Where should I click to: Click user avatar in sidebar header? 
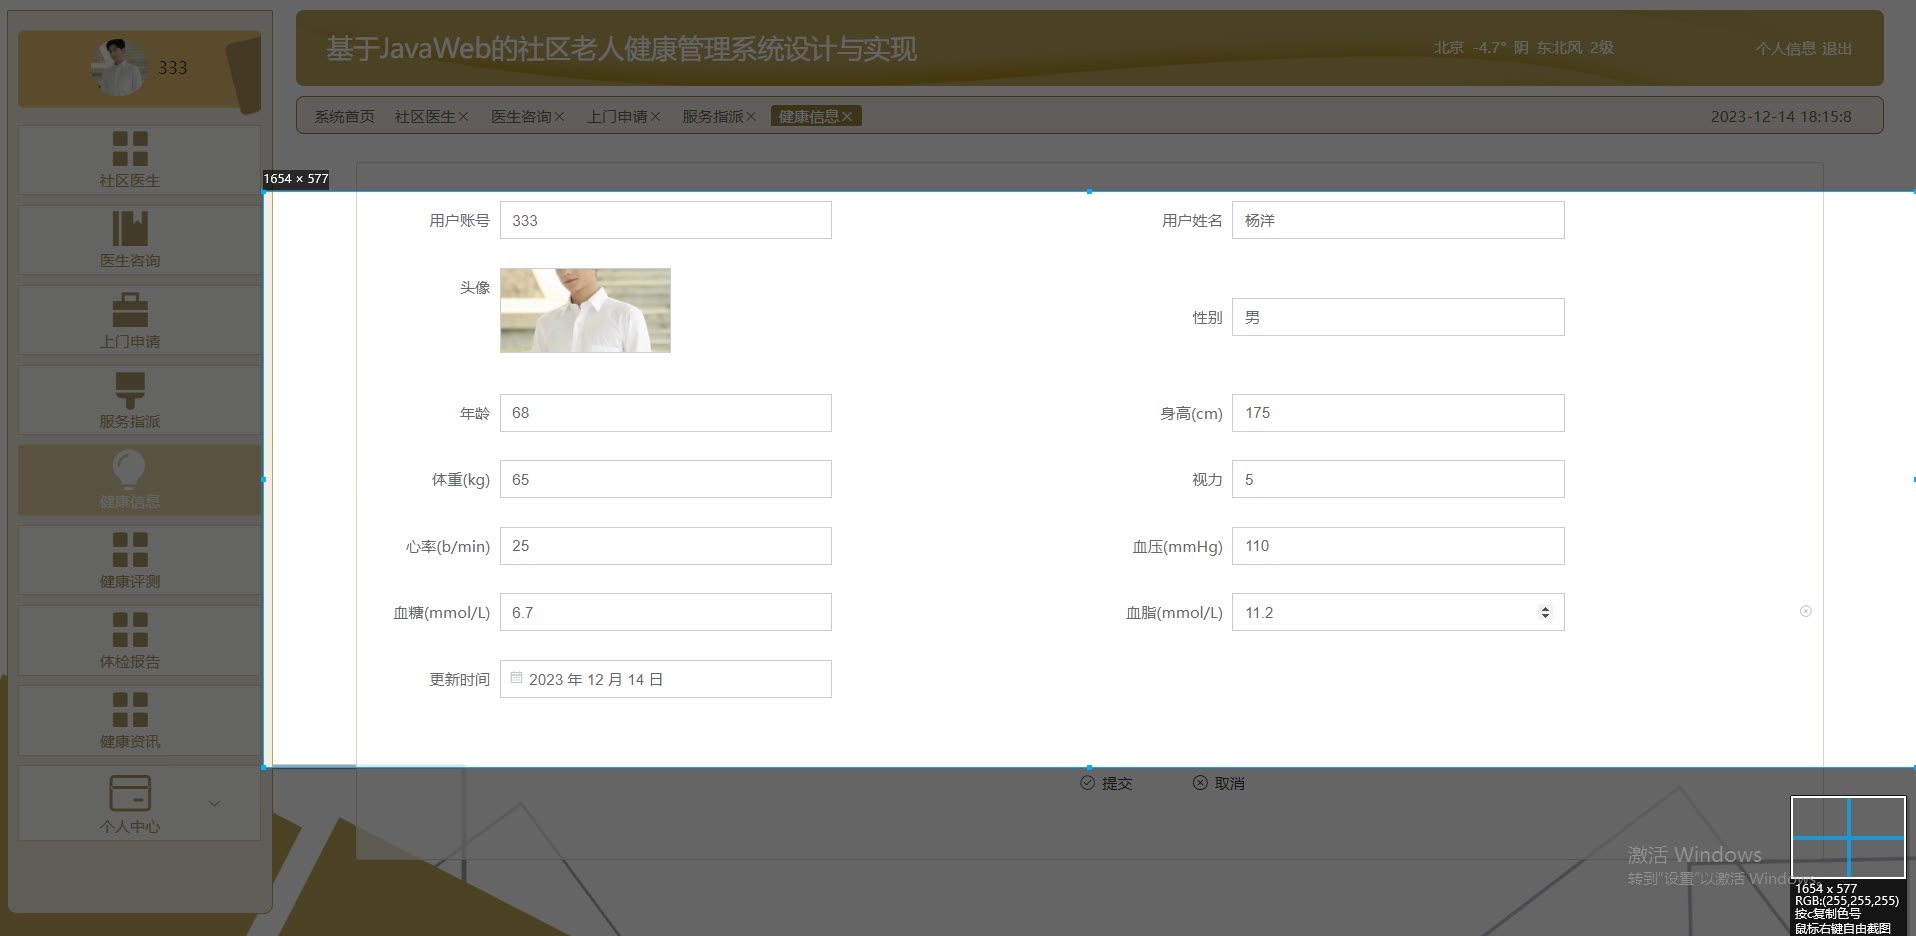(119, 67)
